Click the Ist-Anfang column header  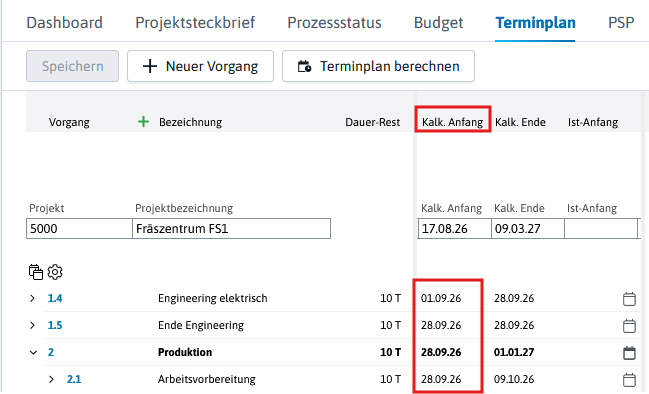pos(593,122)
